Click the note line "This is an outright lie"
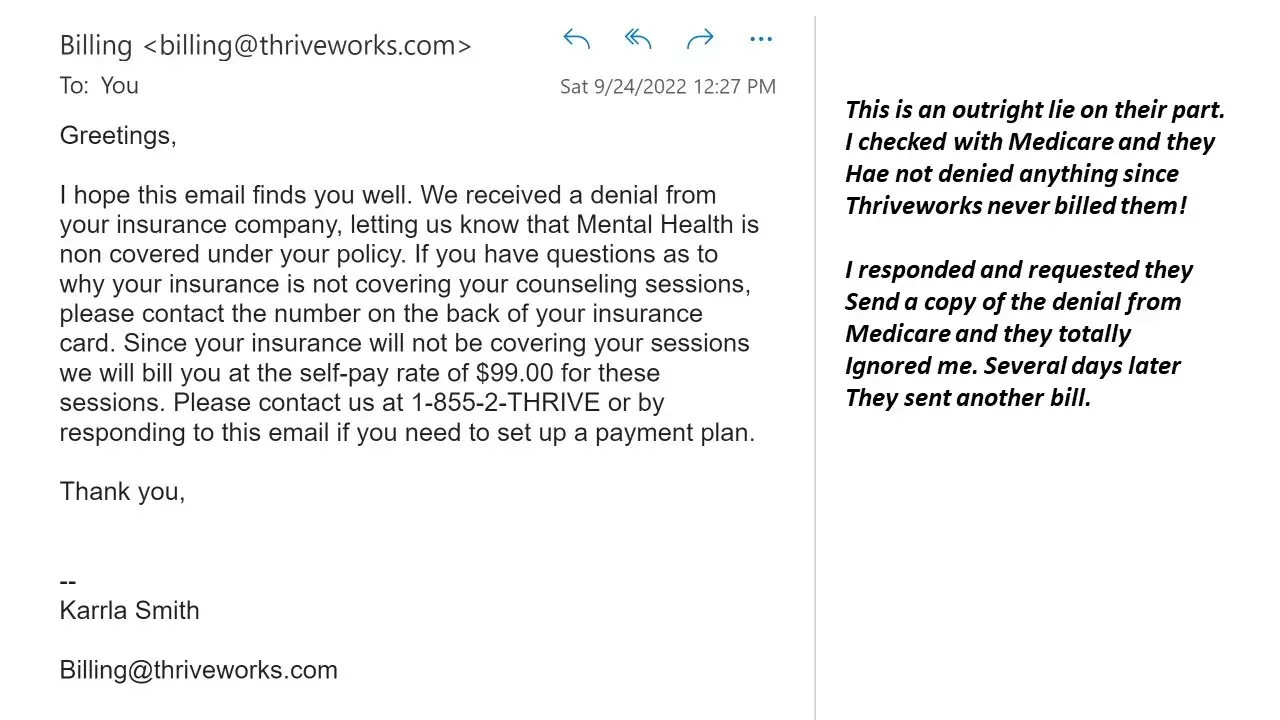 tap(1034, 110)
